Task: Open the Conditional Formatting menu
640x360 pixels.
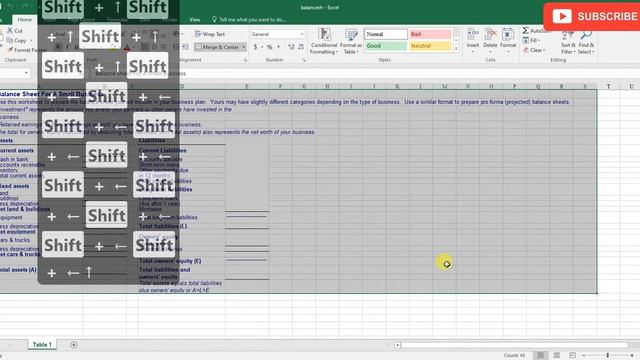Action: 324,41
